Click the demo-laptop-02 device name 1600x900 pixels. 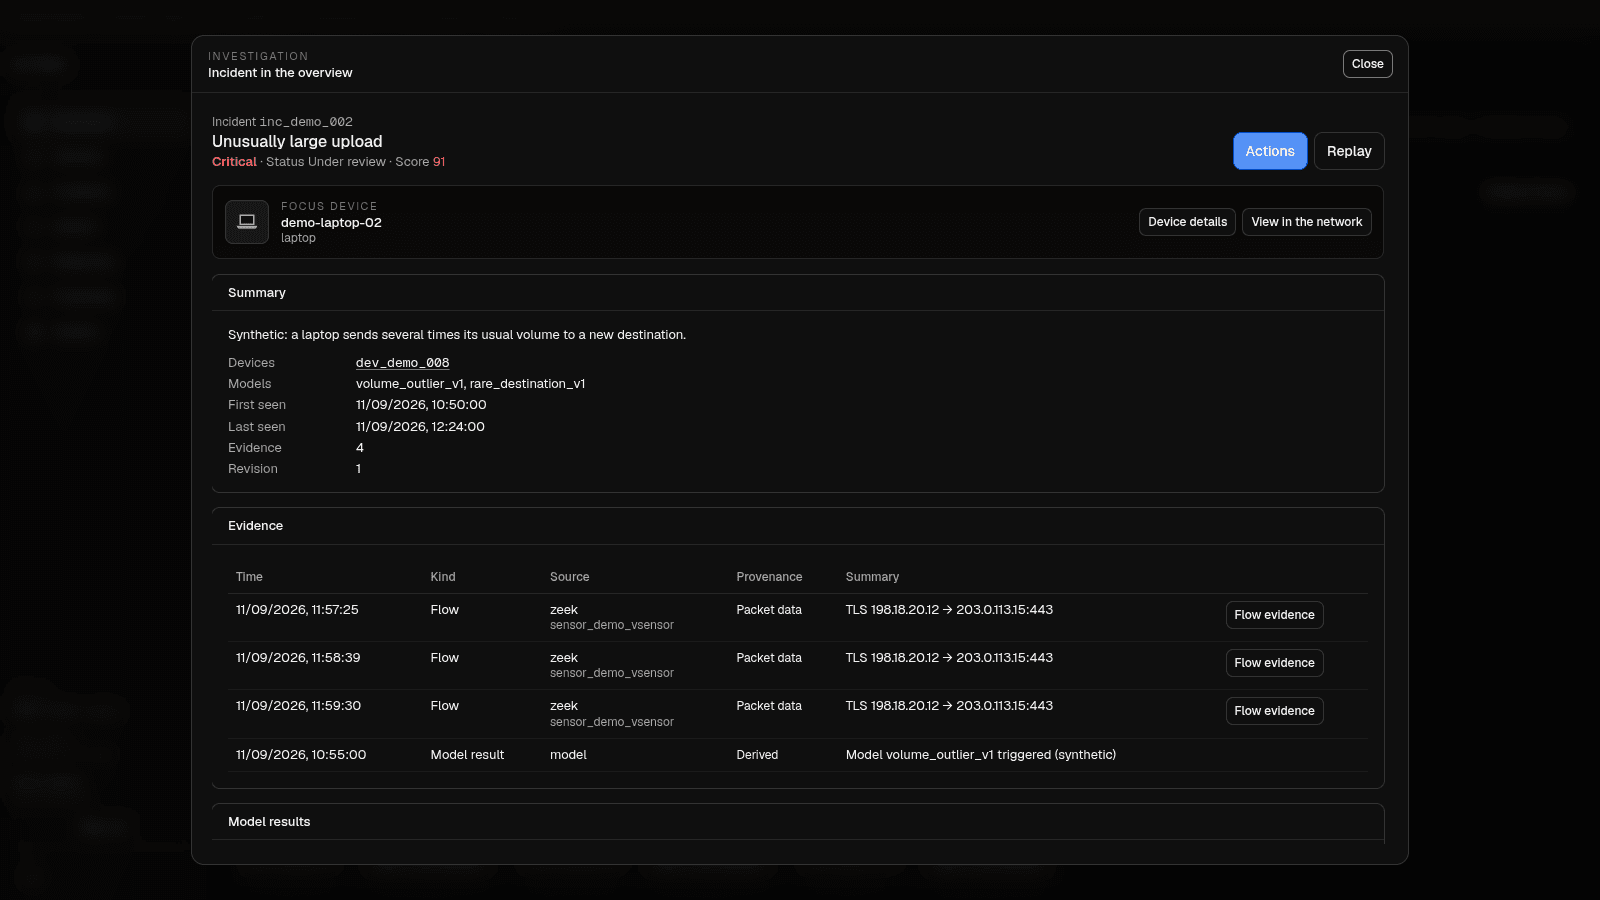331,223
